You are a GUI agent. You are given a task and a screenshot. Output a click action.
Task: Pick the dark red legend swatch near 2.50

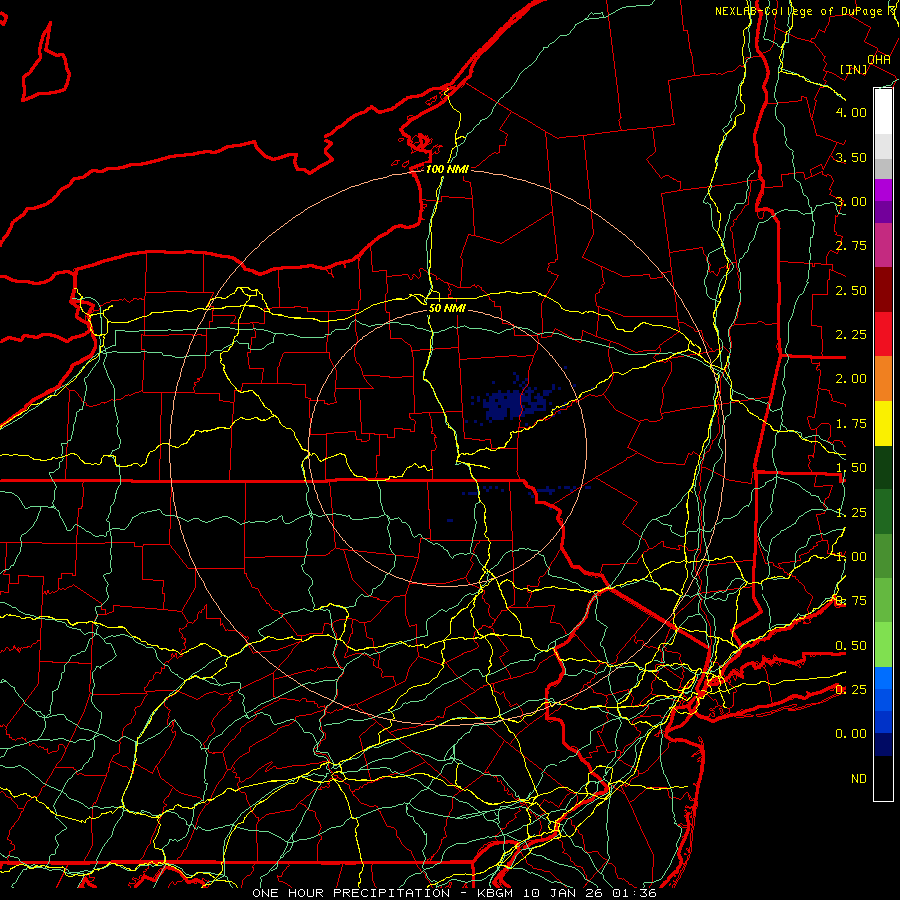tap(883, 290)
